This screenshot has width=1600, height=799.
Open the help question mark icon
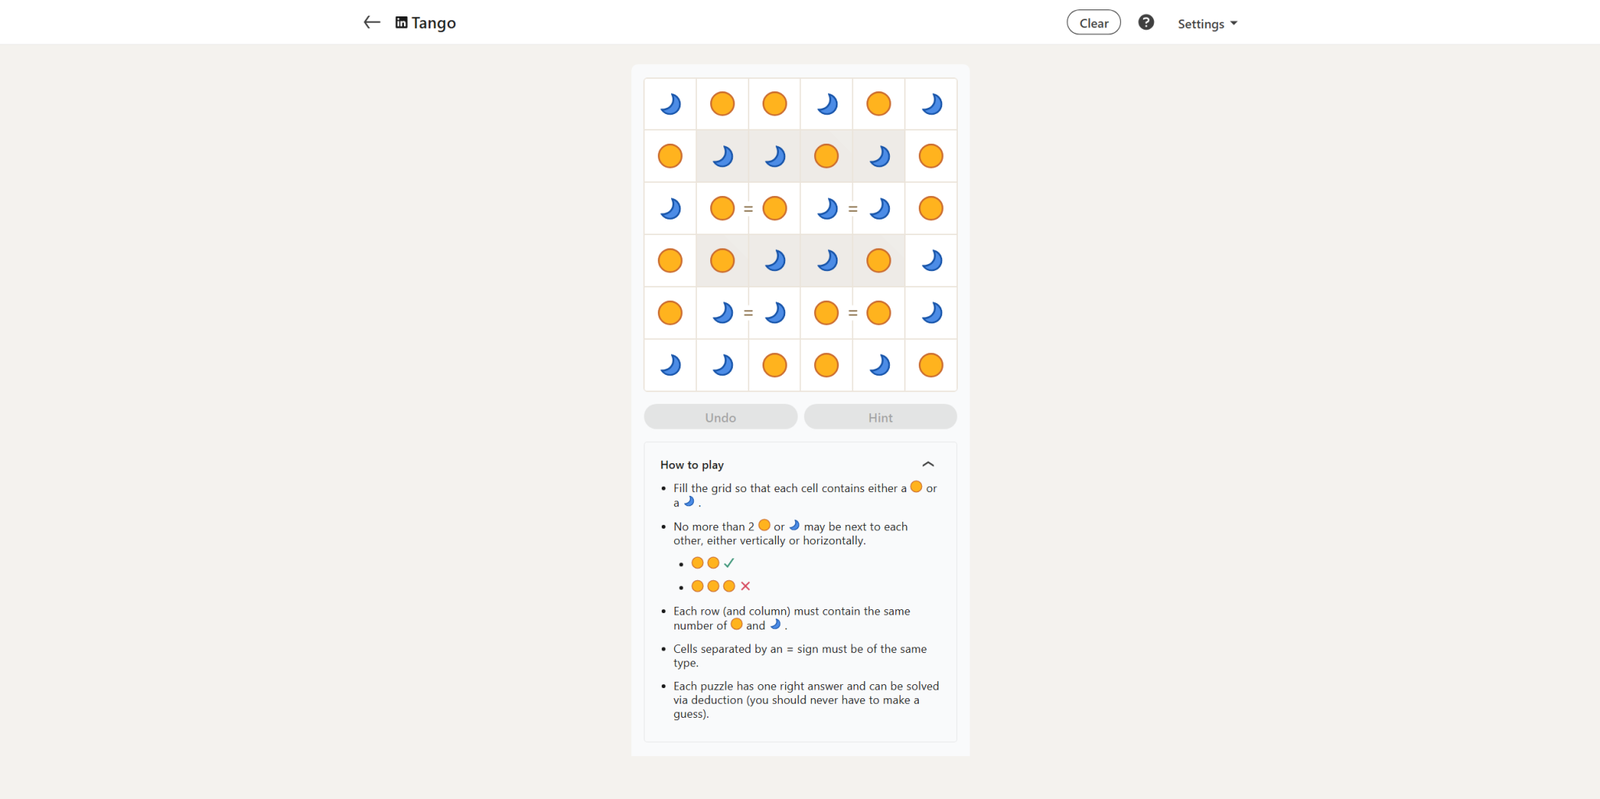[x=1146, y=22]
